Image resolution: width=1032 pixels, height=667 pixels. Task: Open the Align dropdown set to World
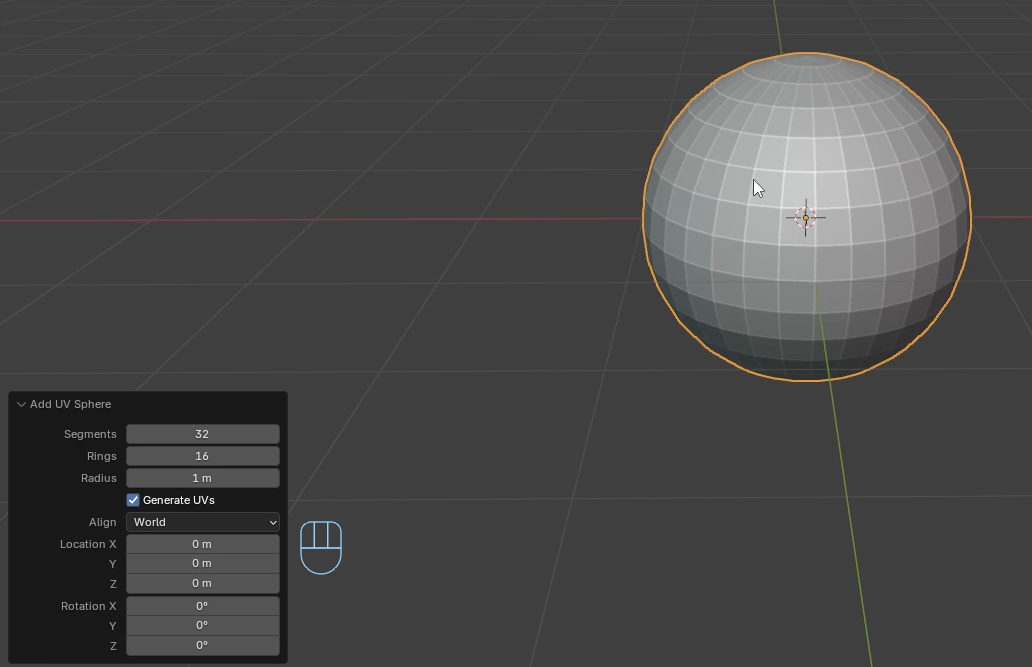[x=203, y=522]
